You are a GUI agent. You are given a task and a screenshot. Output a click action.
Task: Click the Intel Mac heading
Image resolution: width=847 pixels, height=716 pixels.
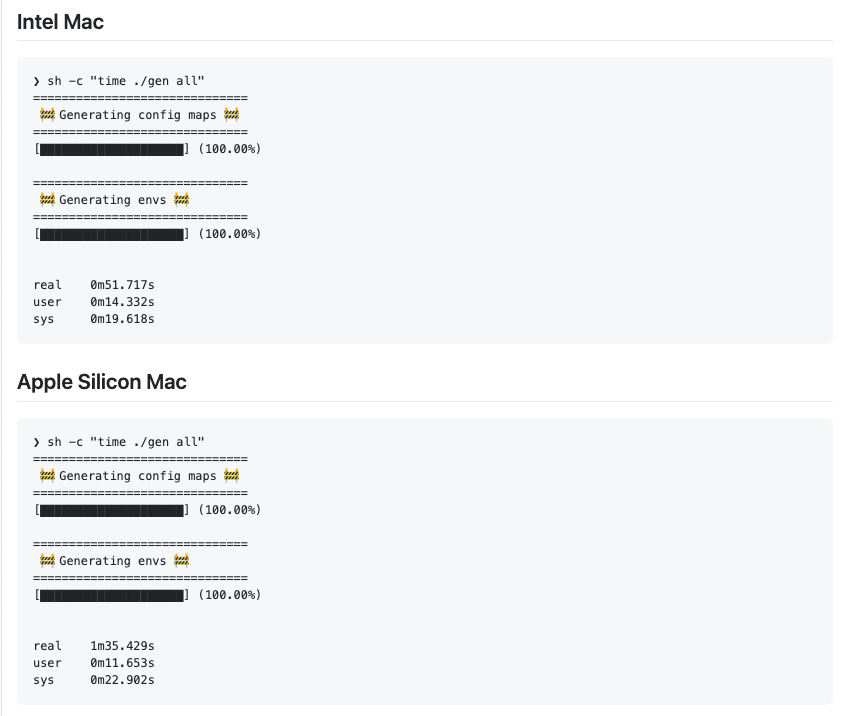point(60,22)
